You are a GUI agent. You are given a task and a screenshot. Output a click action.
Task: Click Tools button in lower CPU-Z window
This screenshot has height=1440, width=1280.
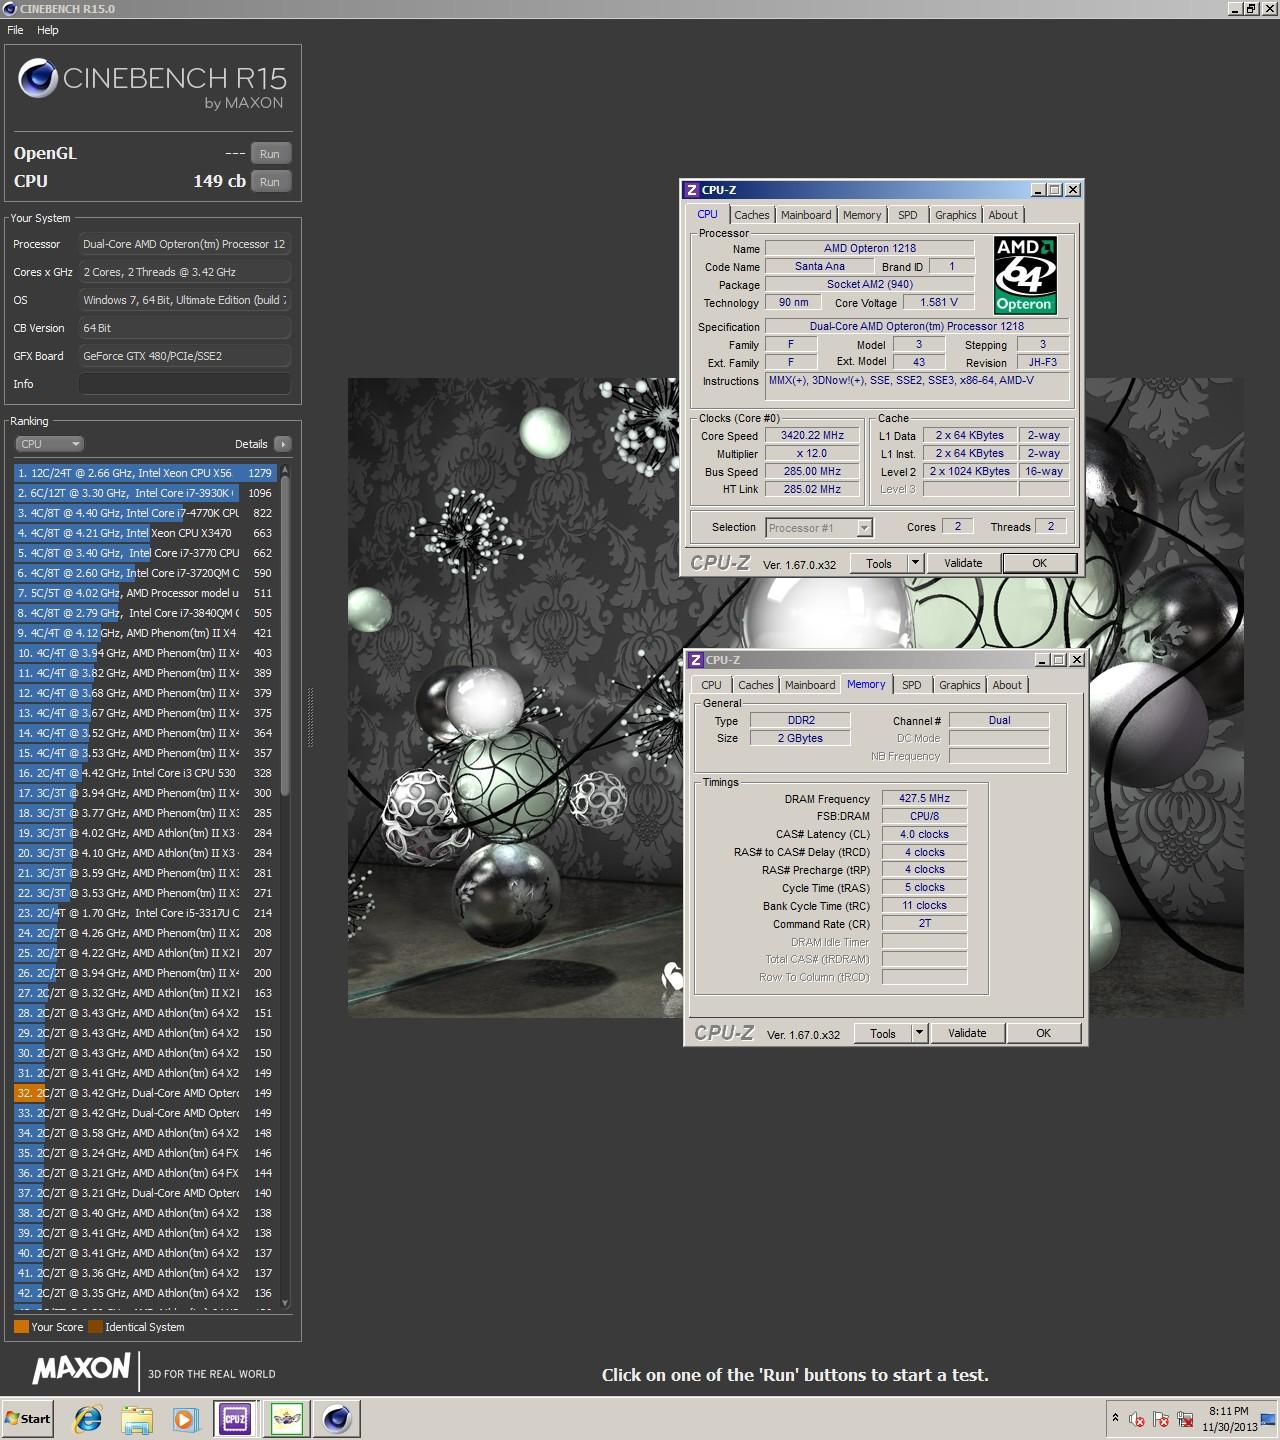coord(883,1034)
